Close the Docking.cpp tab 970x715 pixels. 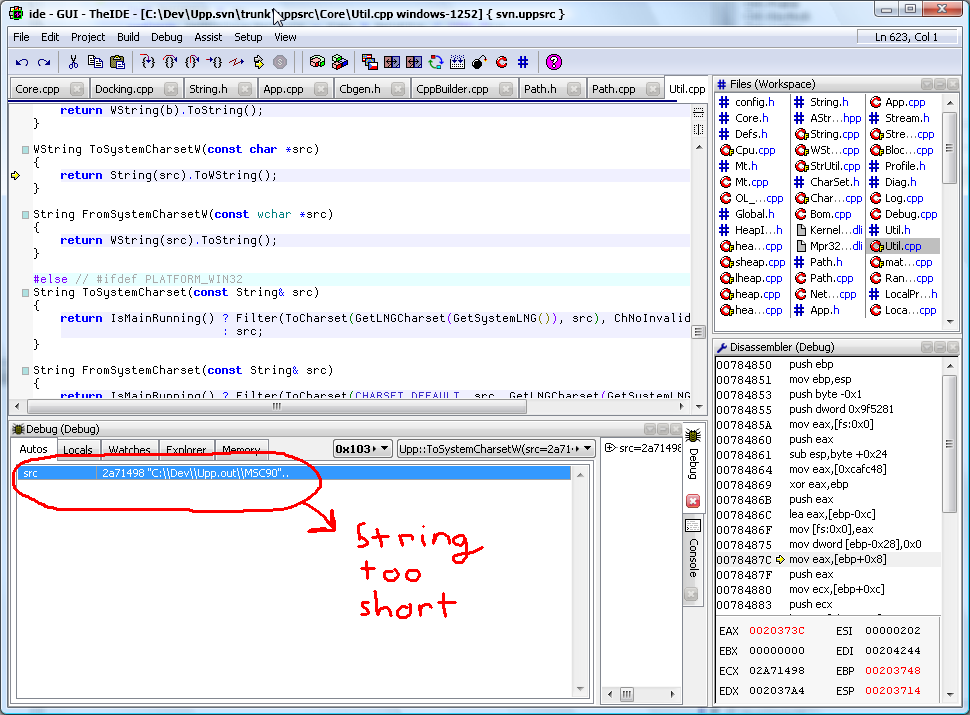171,89
